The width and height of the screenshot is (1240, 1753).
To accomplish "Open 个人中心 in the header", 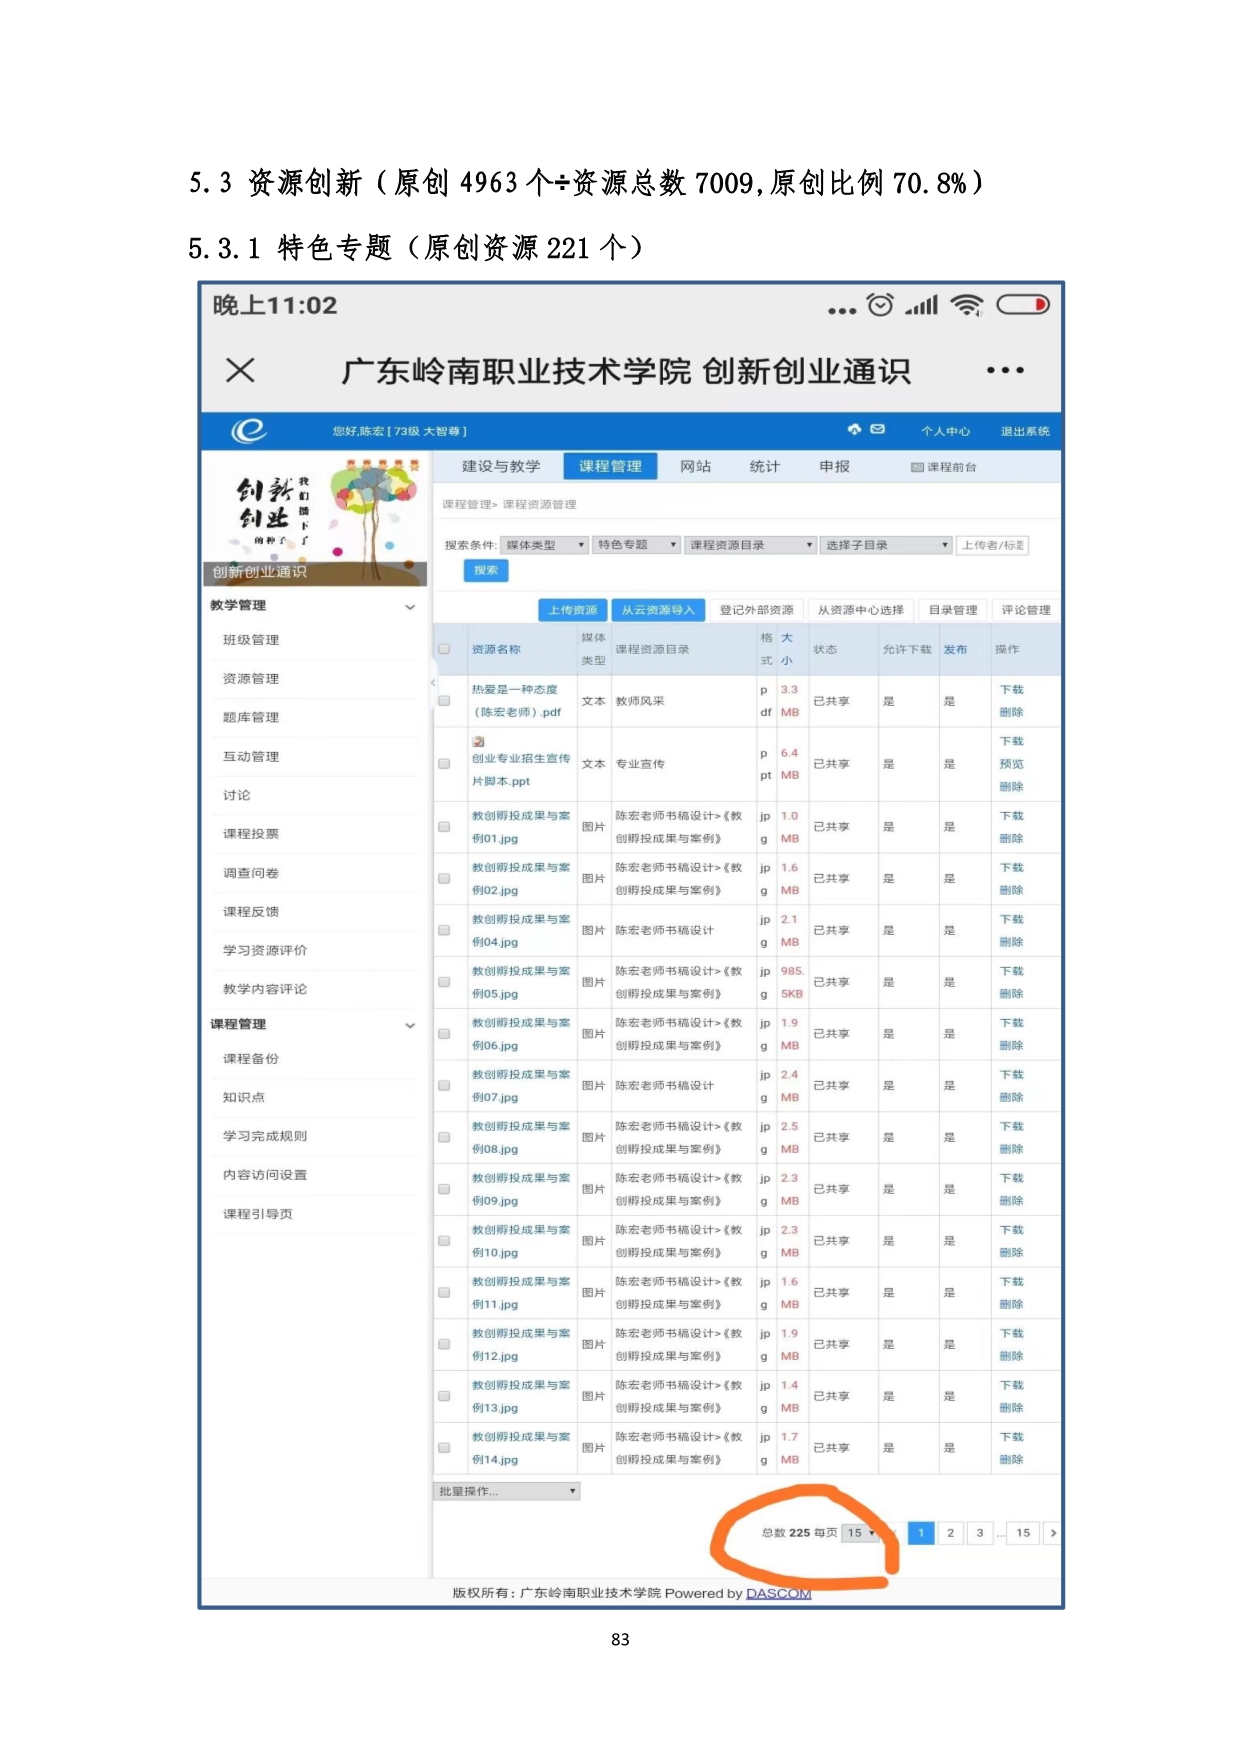I will (x=945, y=431).
